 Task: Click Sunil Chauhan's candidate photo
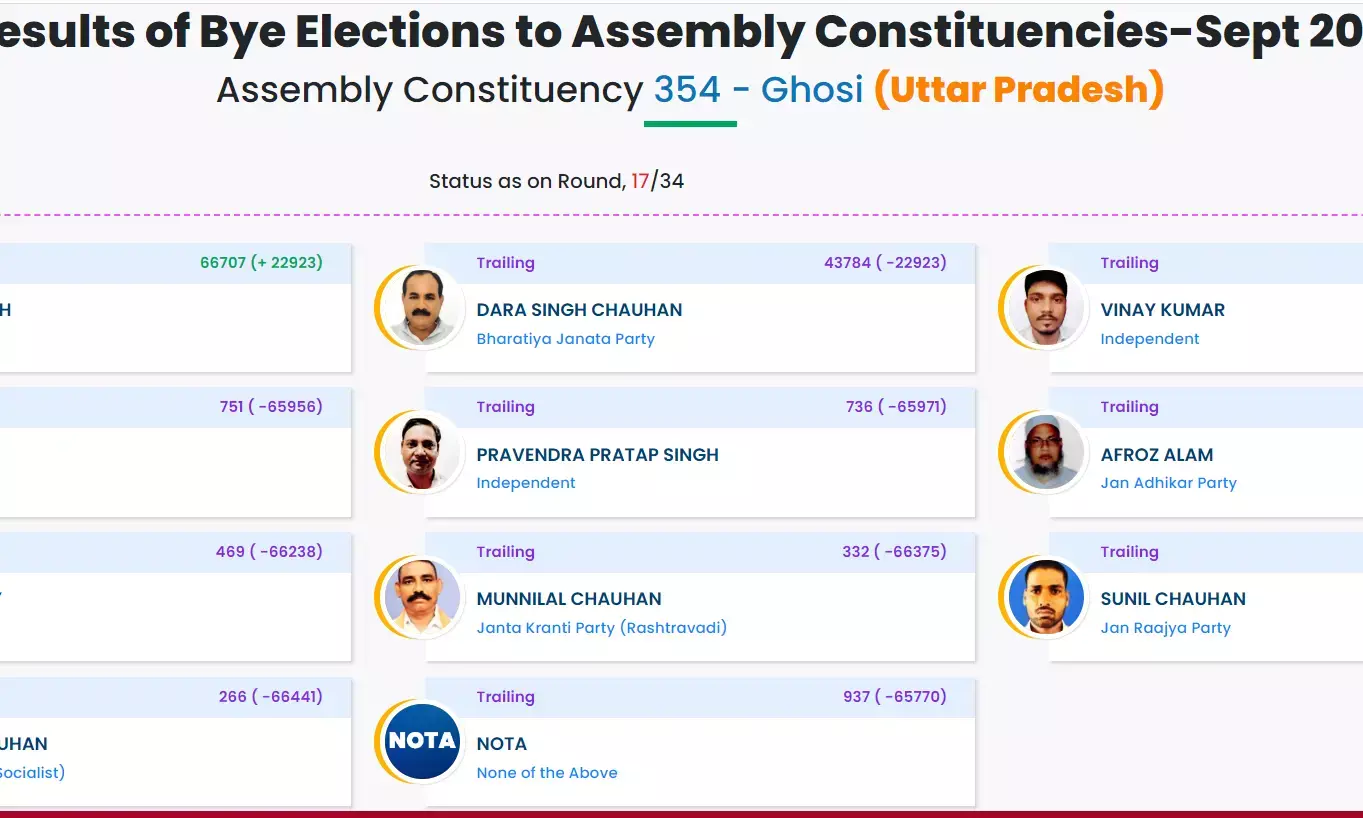click(x=1045, y=597)
